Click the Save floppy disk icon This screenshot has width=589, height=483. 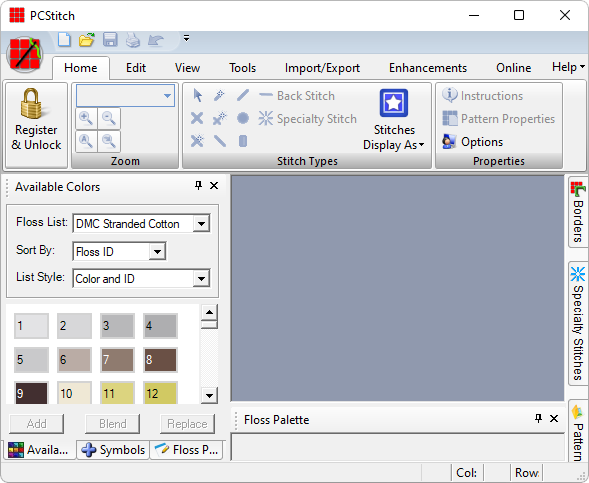coord(110,39)
